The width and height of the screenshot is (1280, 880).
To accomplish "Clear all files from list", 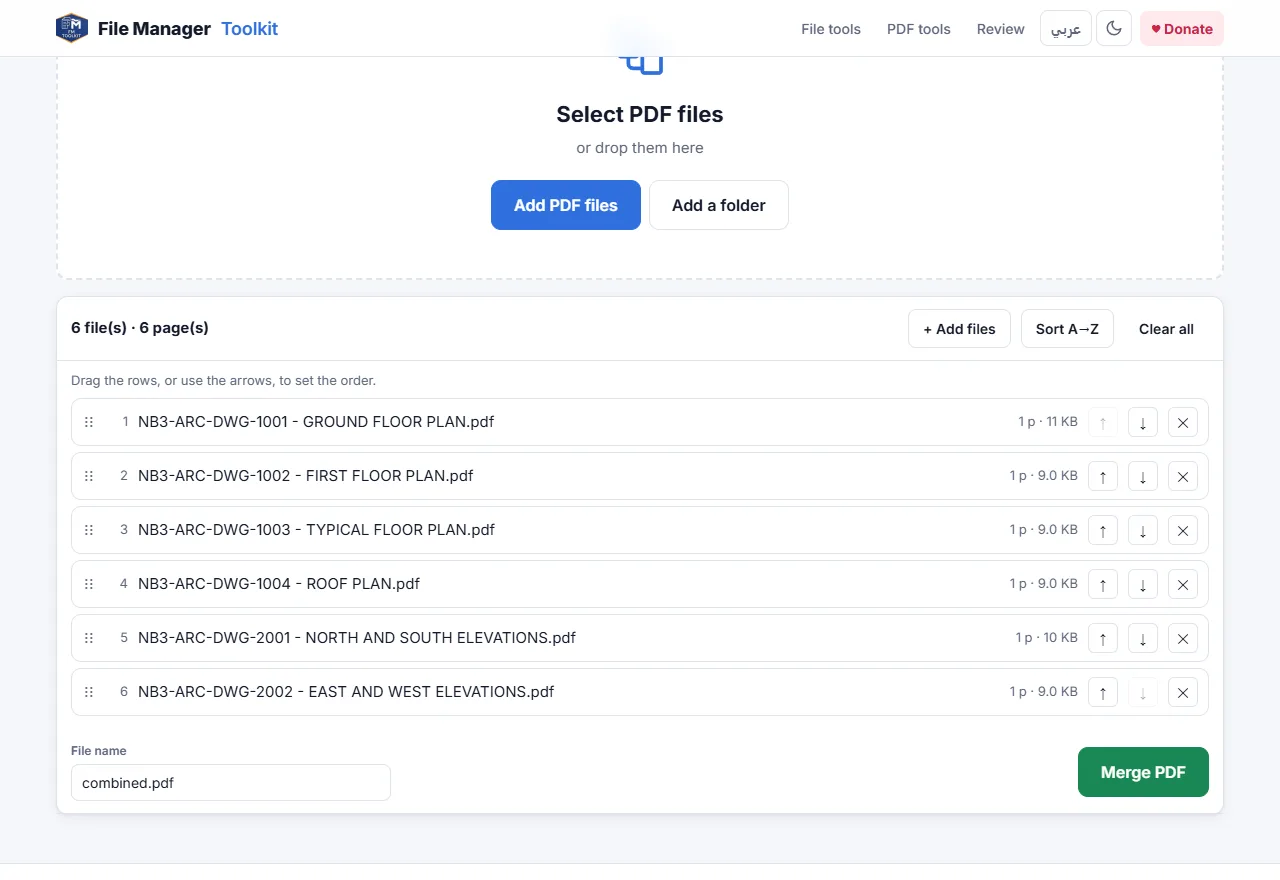I will click(x=1166, y=329).
